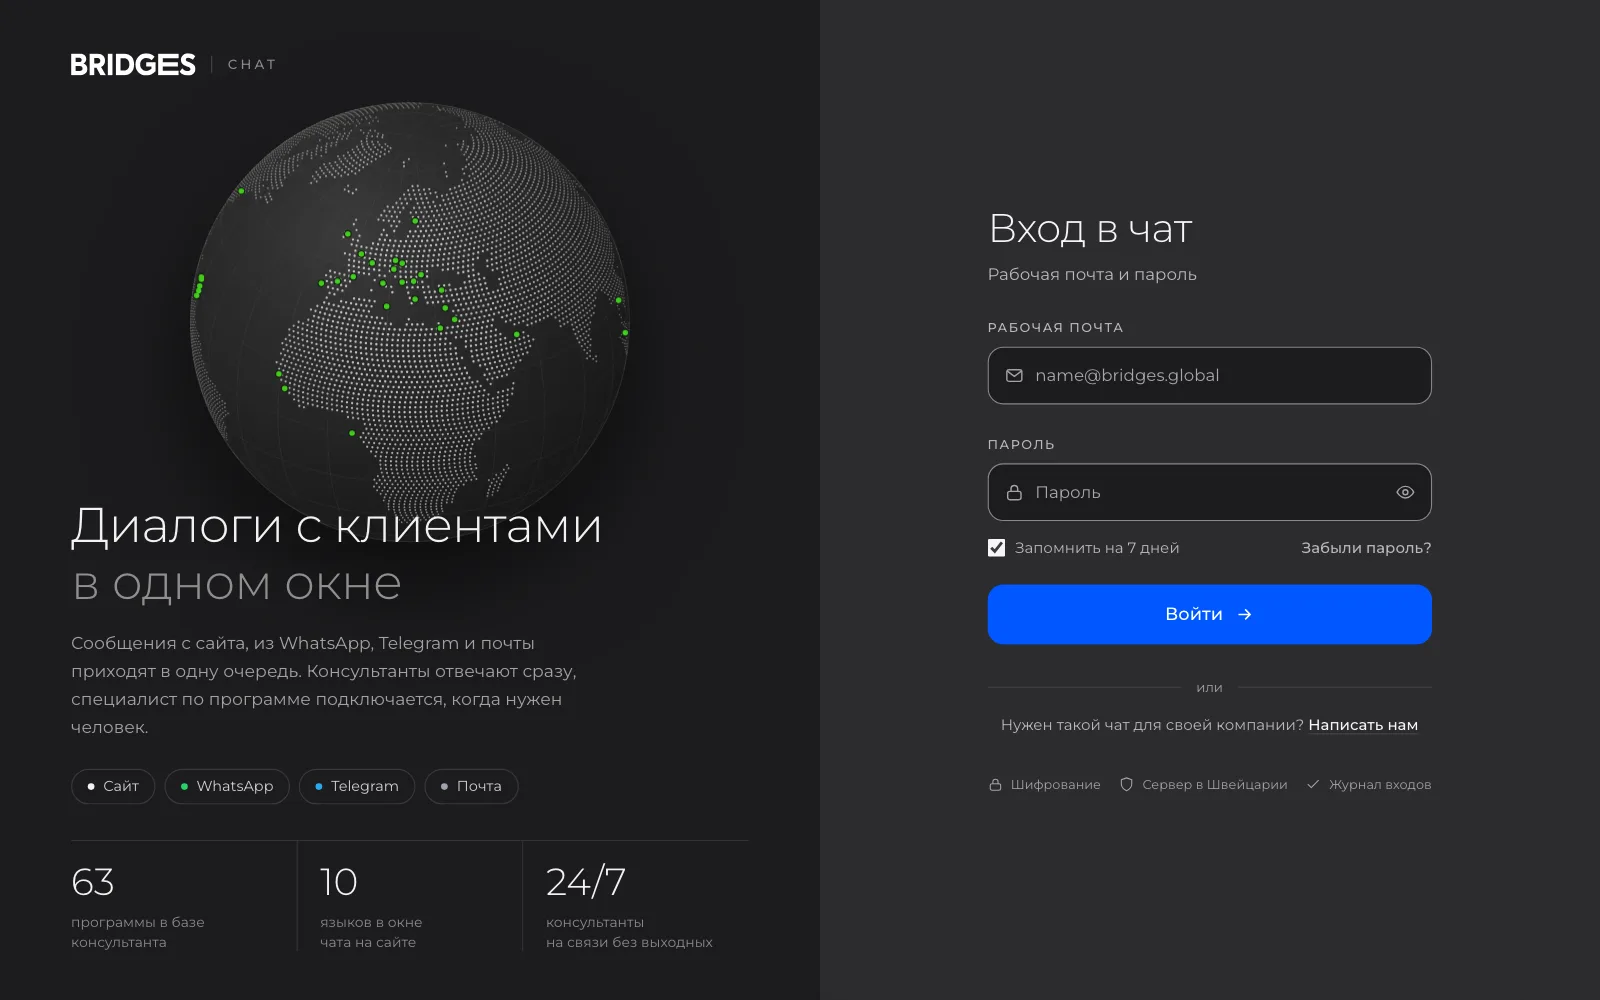Click "Нужен такой чат для своей компании?" text
Image resolution: width=1600 pixels, height=1000 pixels.
[1152, 725]
